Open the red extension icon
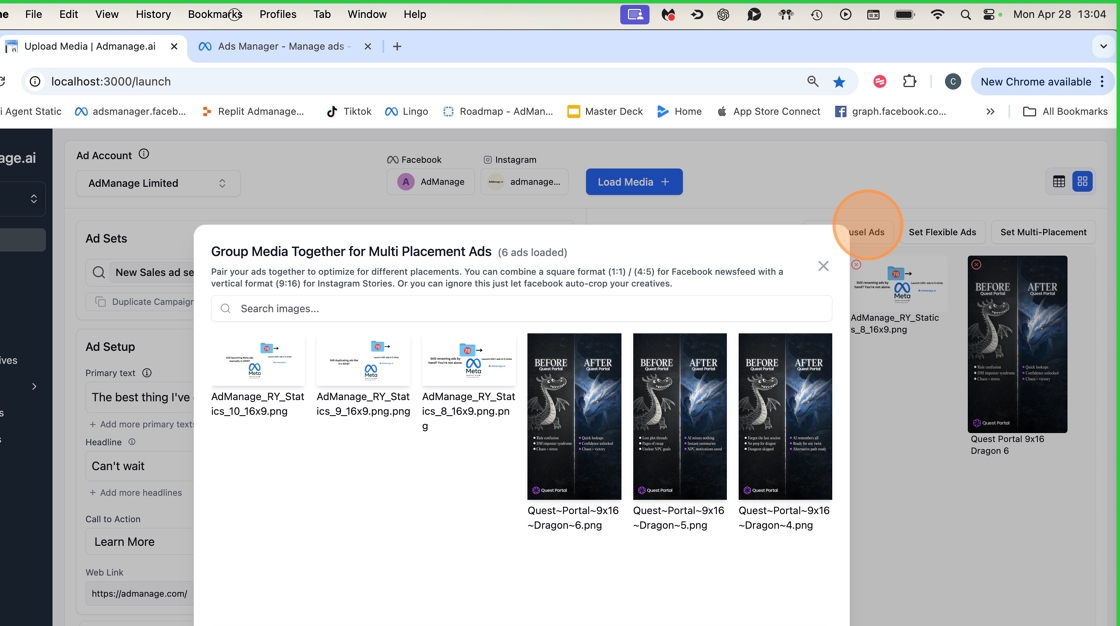 [x=880, y=81]
